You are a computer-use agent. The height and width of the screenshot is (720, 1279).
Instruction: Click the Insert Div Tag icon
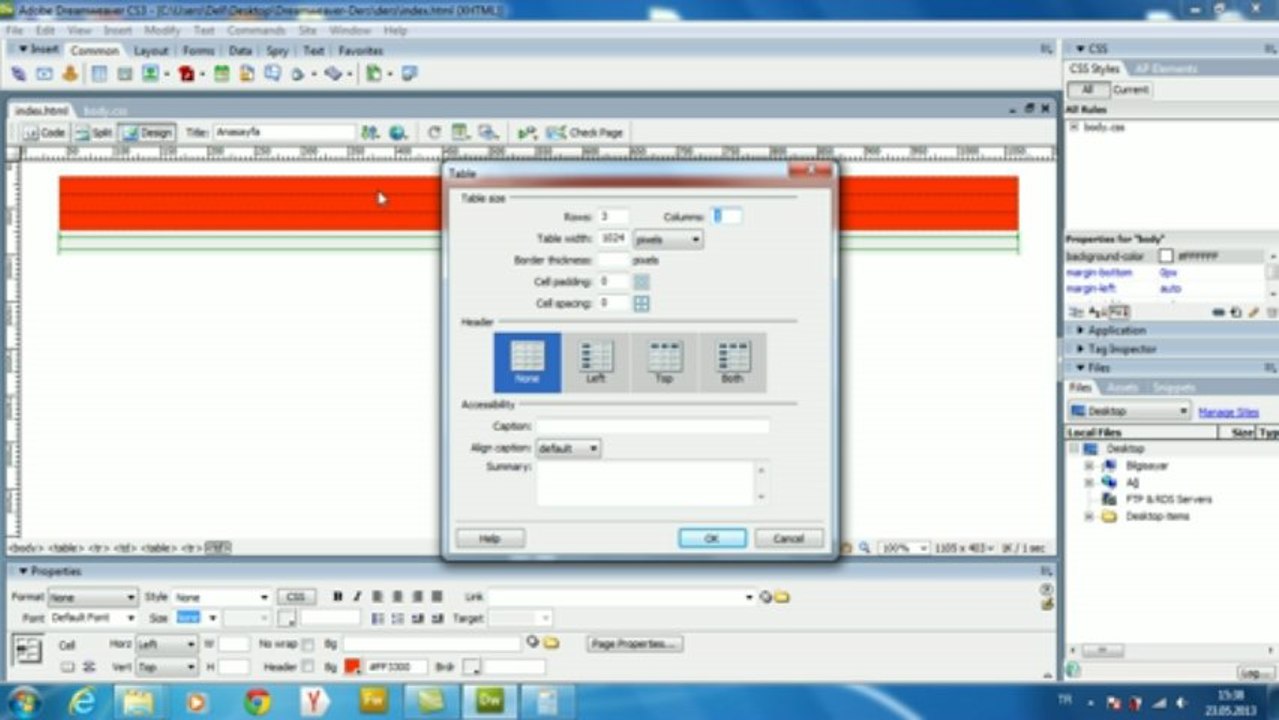click(x=125, y=74)
